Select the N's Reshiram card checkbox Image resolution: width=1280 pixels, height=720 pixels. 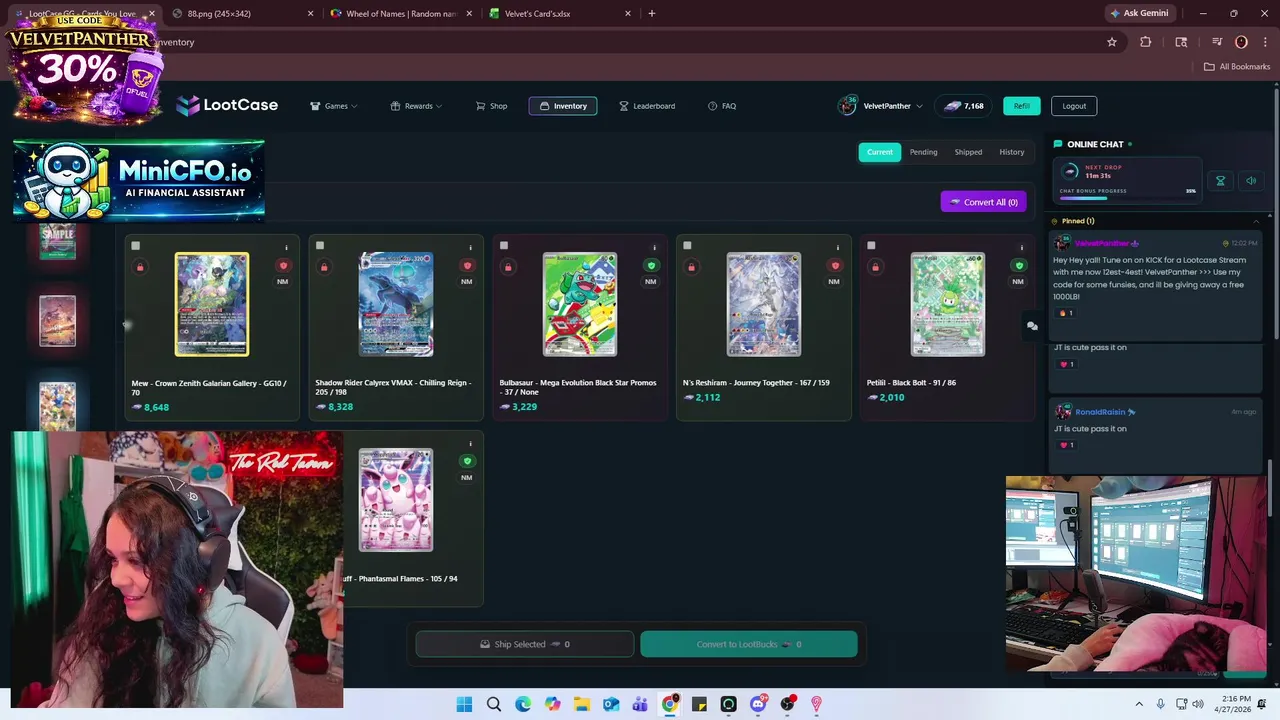(x=687, y=245)
